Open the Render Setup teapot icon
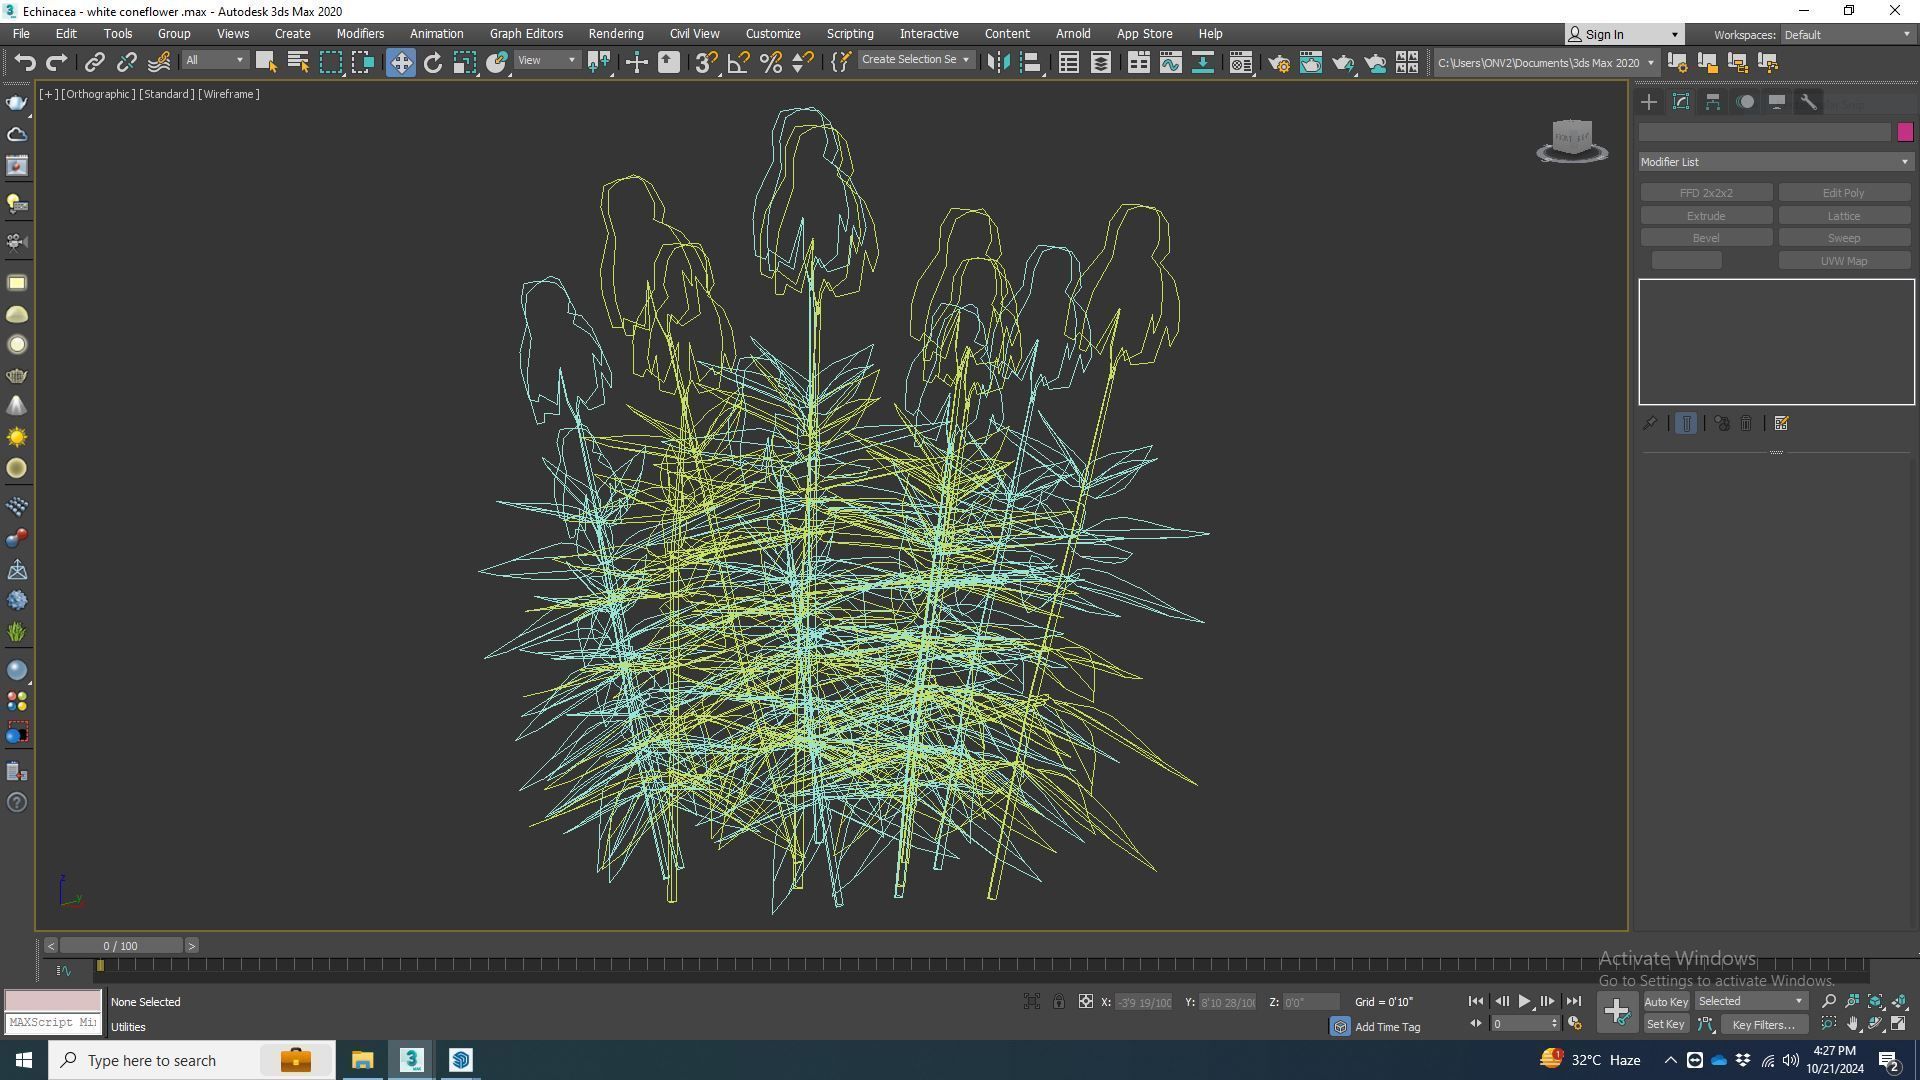Image resolution: width=1920 pixels, height=1080 pixels. 1278,63
